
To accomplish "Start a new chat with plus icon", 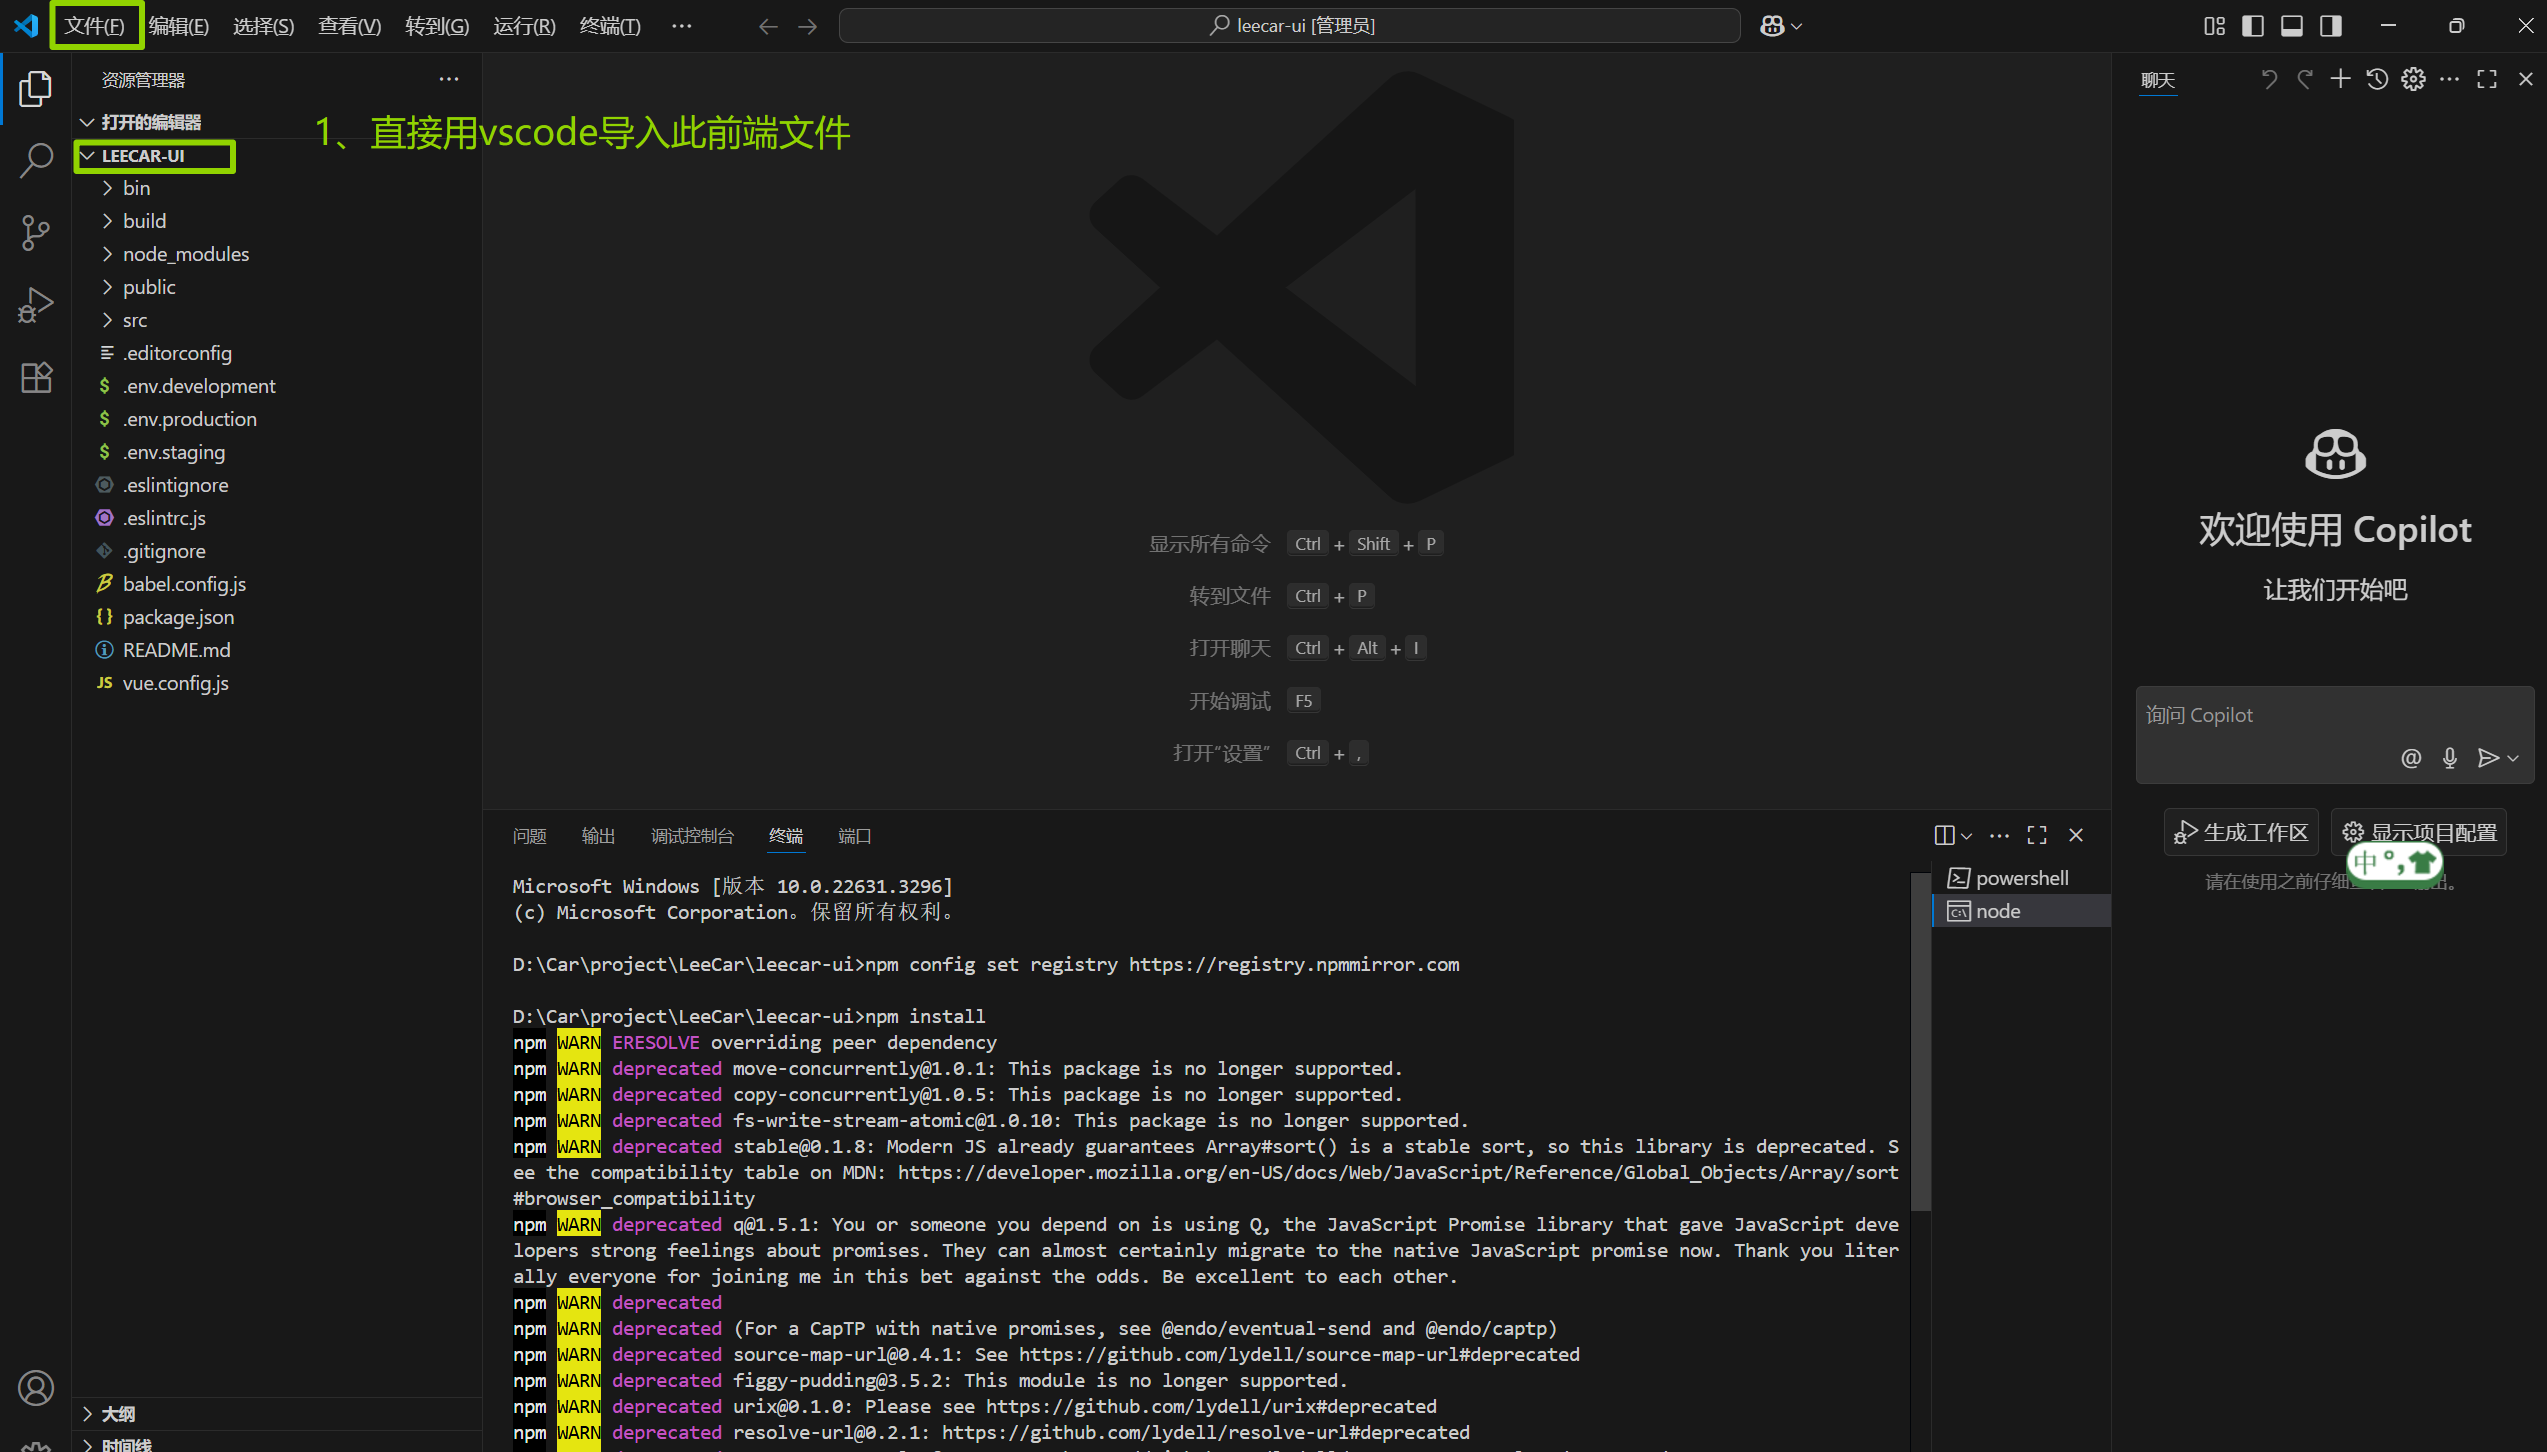I will (2340, 79).
